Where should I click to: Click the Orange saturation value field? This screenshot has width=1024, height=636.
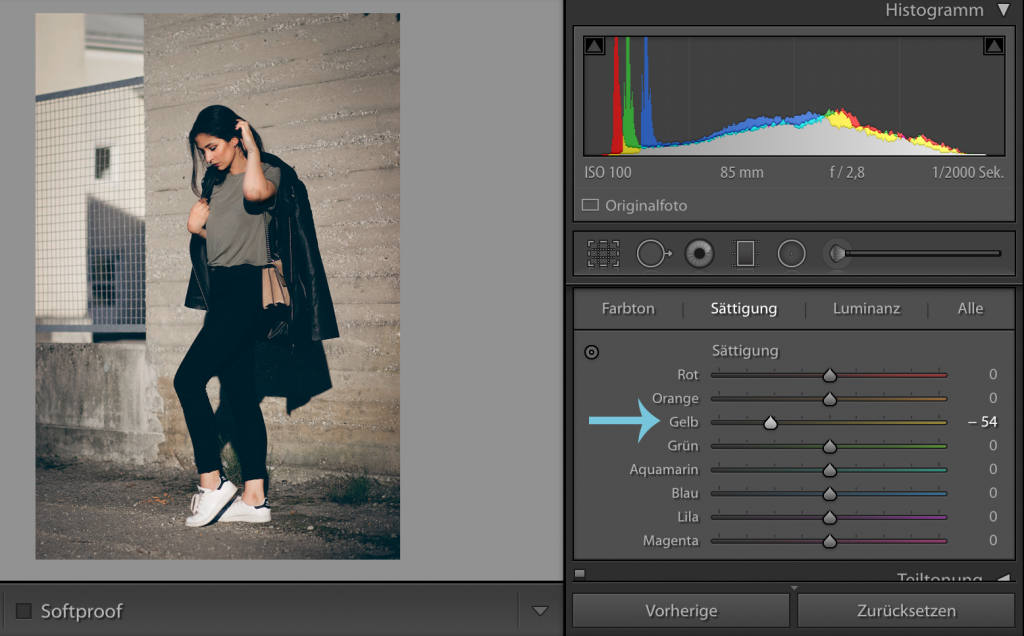tap(993, 398)
